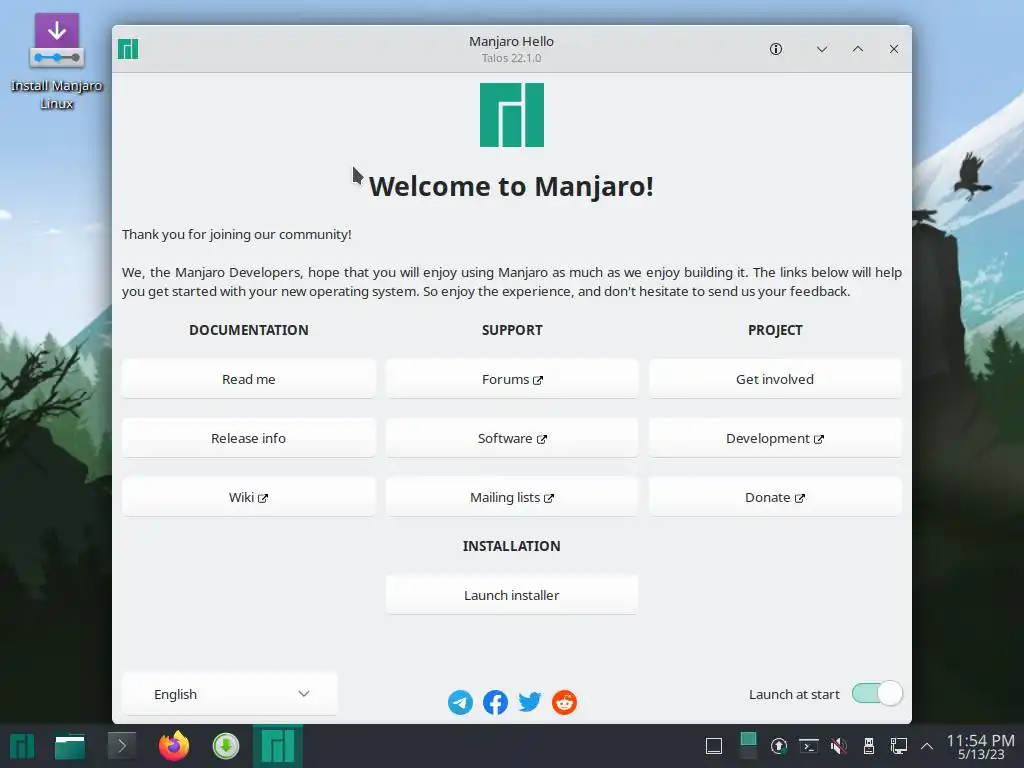Open the updates notifier tray icon
The height and width of the screenshot is (768, 1024).
[x=778, y=746]
